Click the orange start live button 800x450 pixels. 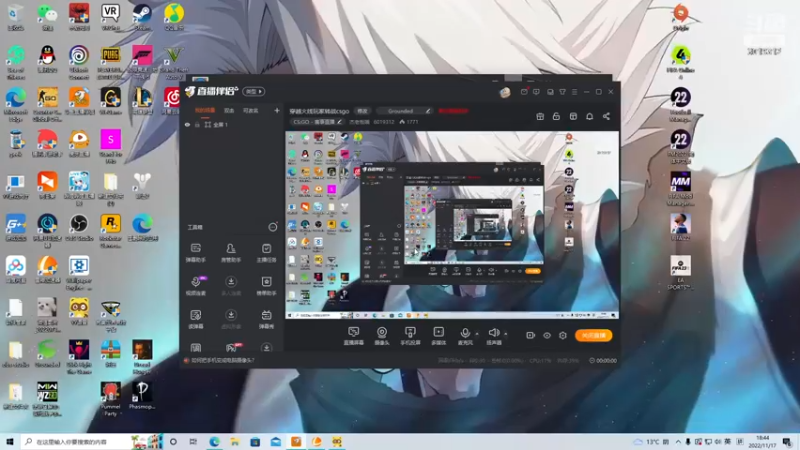tap(593, 335)
